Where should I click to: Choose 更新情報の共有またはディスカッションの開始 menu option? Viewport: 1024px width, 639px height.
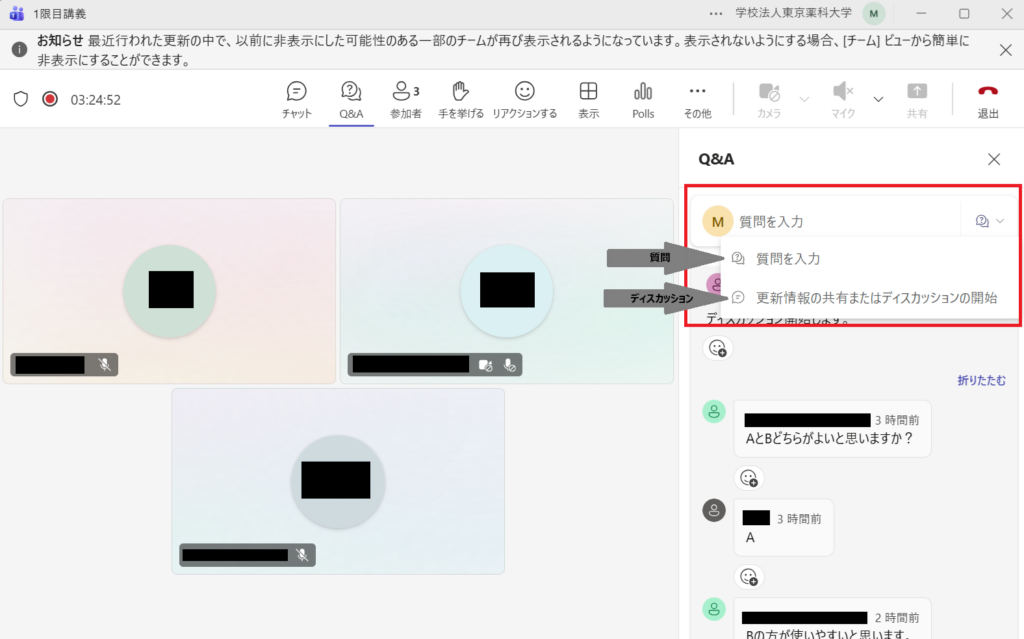[876, 298]
